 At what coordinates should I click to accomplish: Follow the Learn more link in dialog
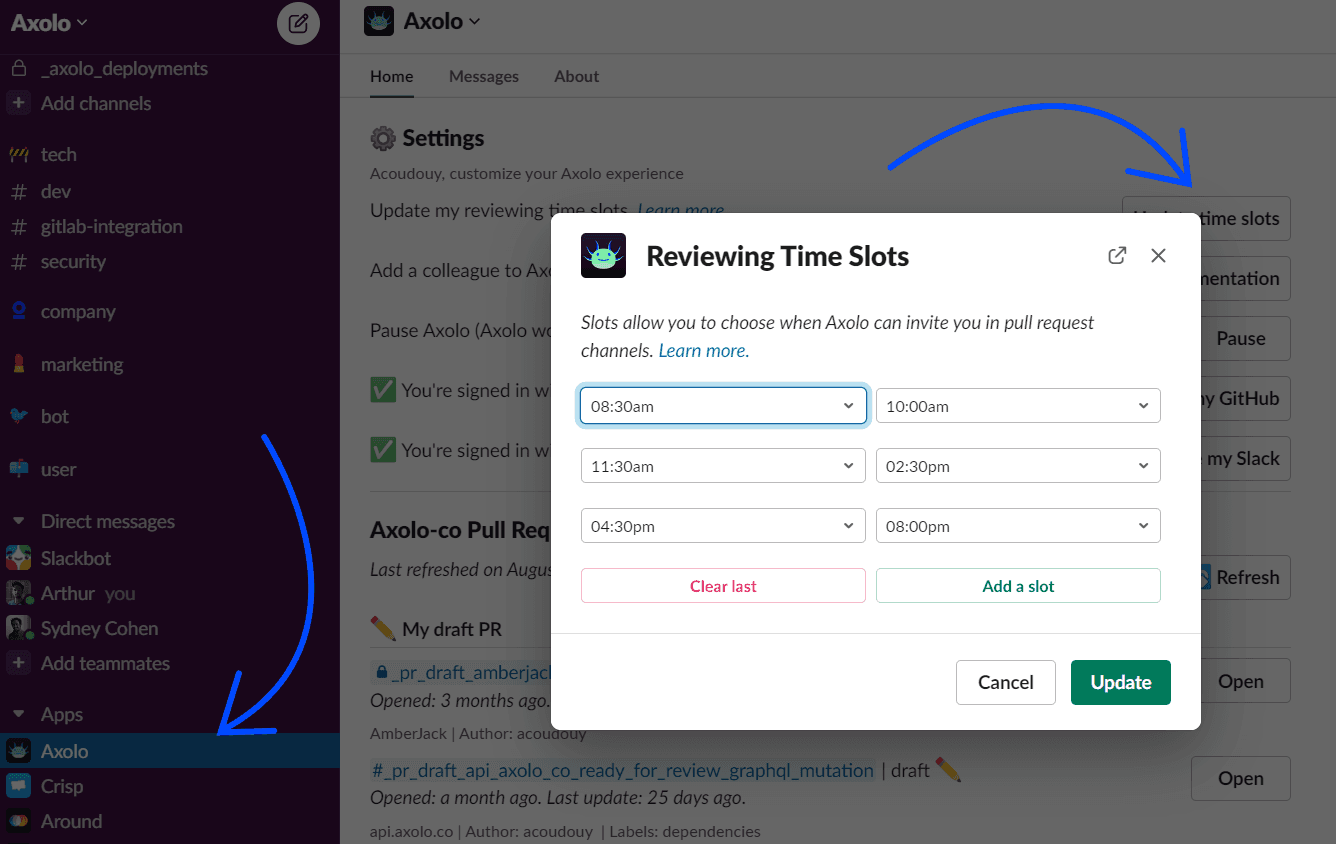702,351
